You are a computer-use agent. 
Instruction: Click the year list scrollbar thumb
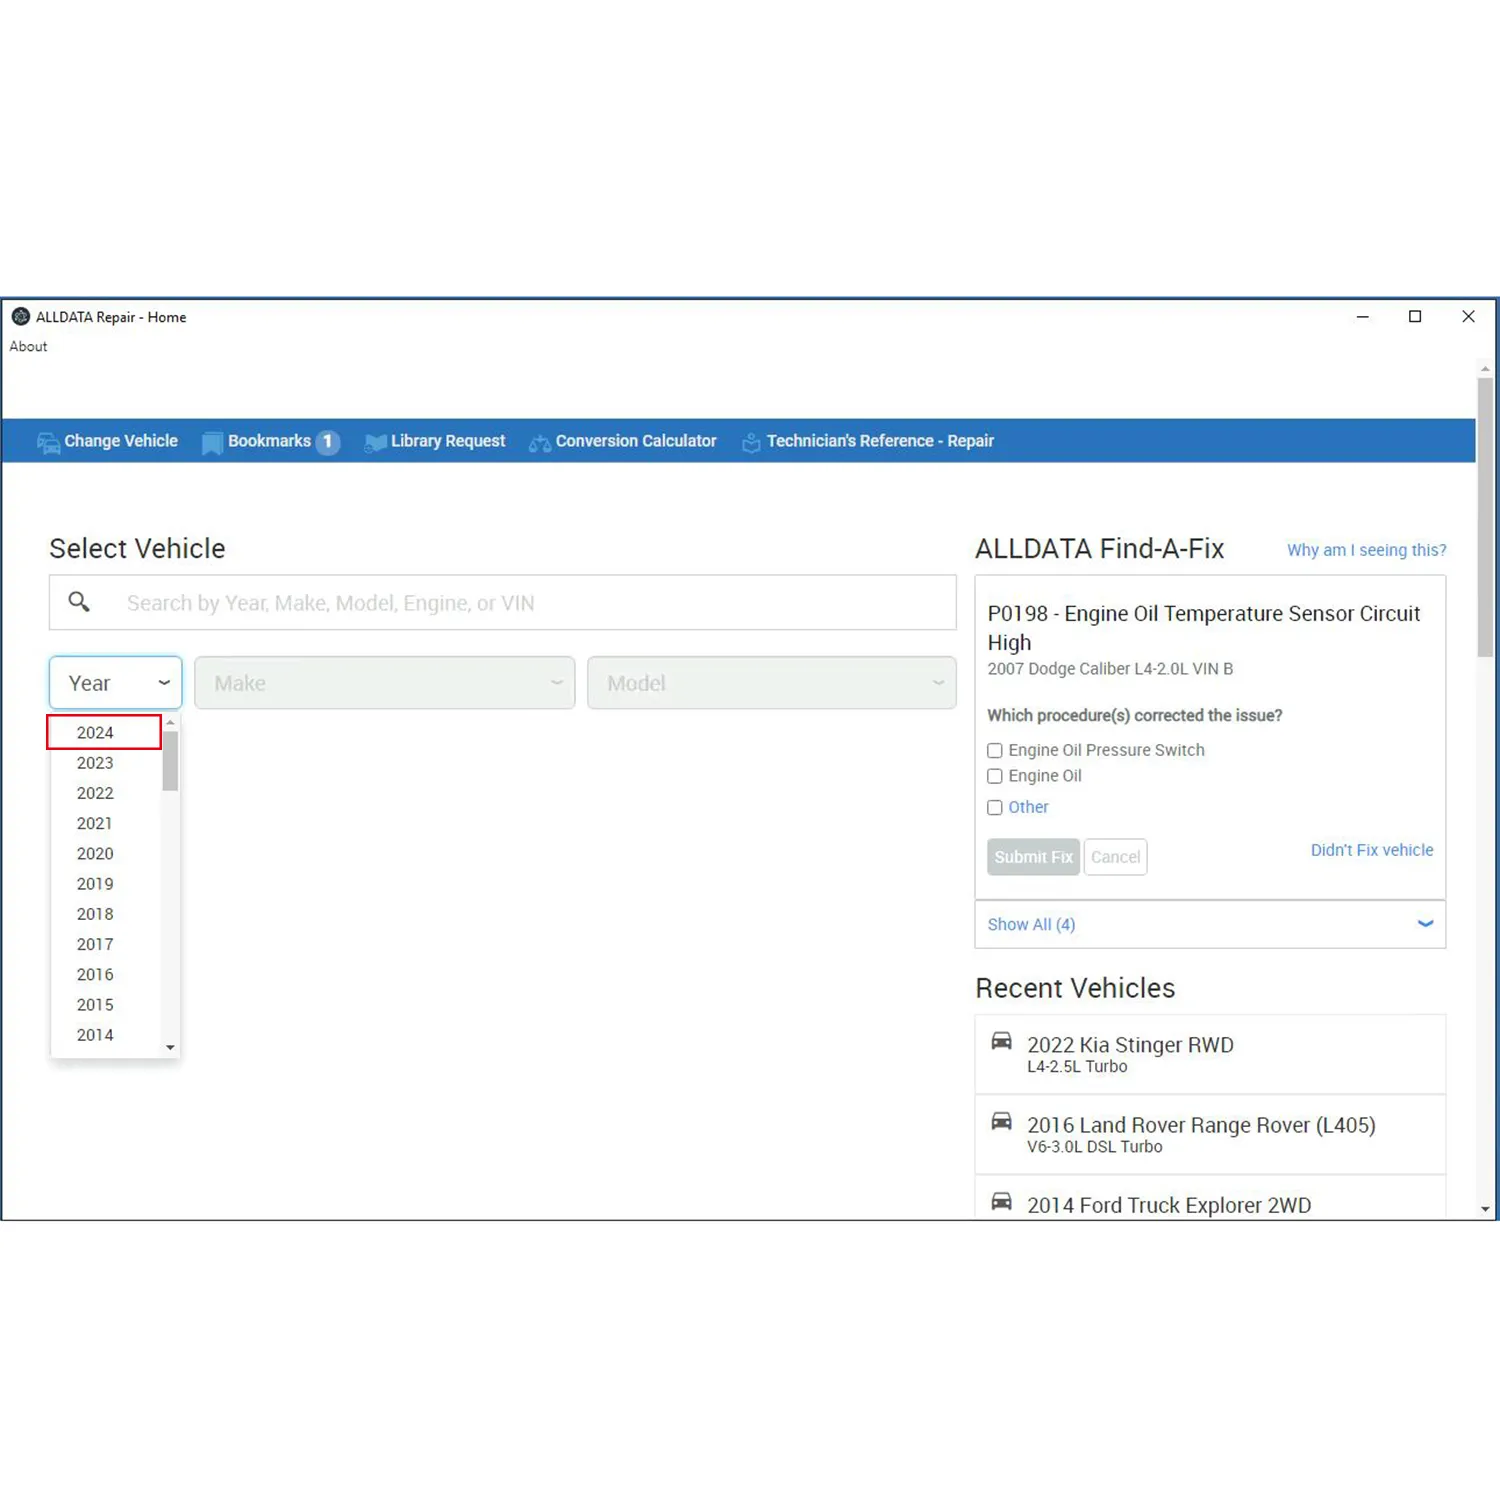[170, 761]
